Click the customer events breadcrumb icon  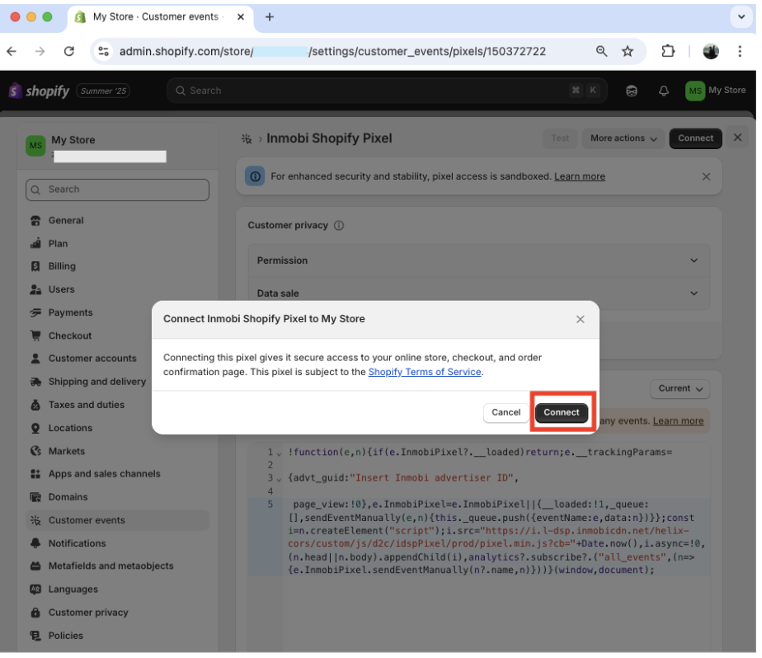click(247, 139)
